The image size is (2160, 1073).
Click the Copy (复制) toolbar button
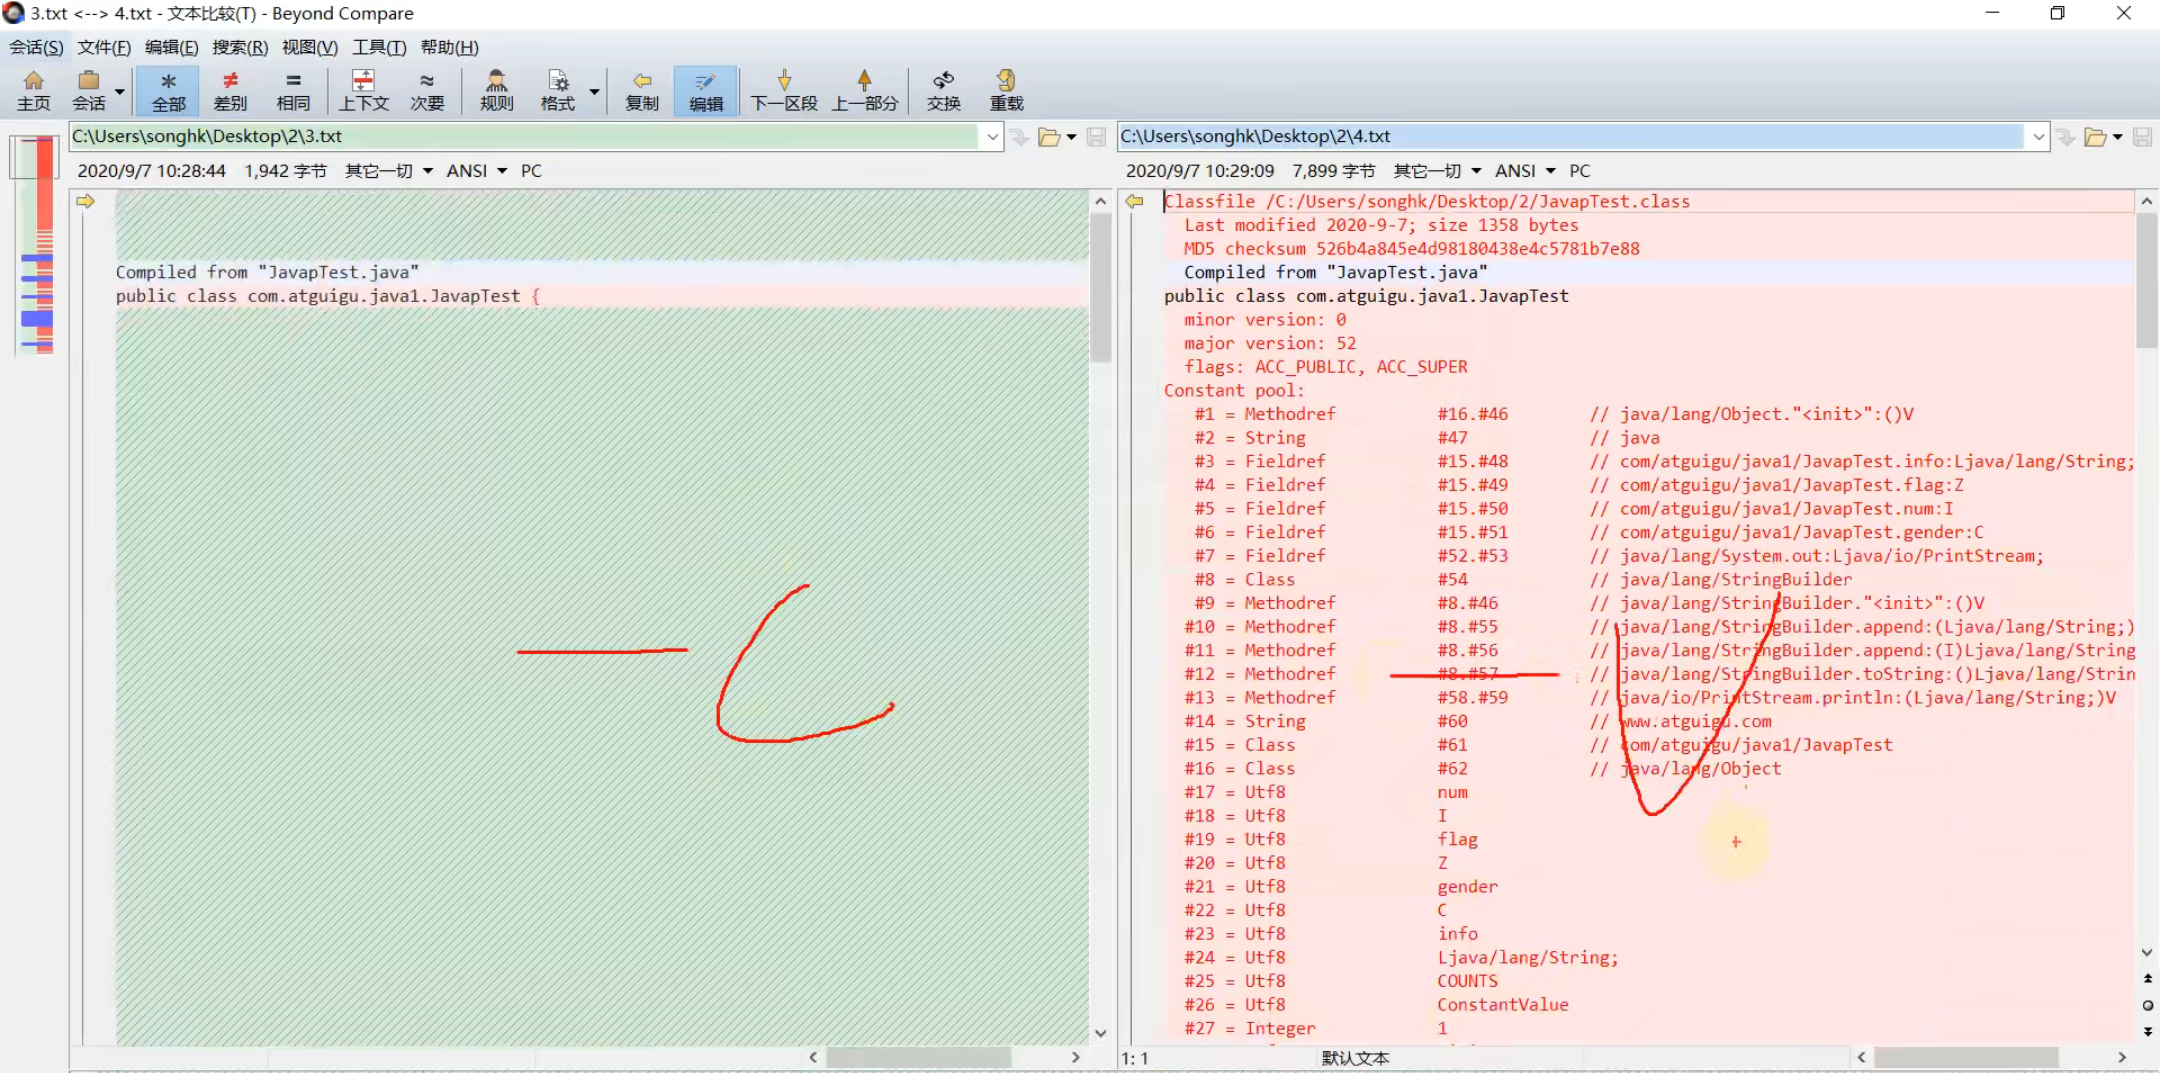pyautogui.click(x=642, y=90)
